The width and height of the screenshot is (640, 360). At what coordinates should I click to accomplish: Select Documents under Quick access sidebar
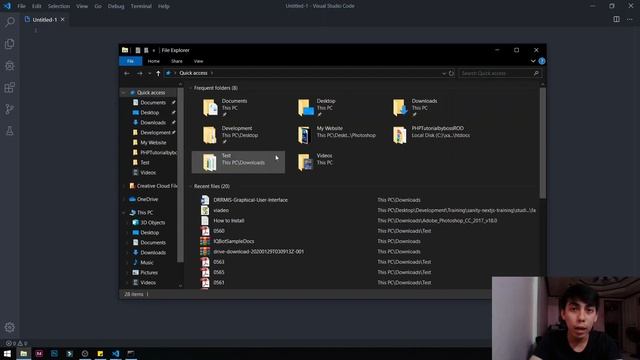pyautogui.click(x=153, y=103)
